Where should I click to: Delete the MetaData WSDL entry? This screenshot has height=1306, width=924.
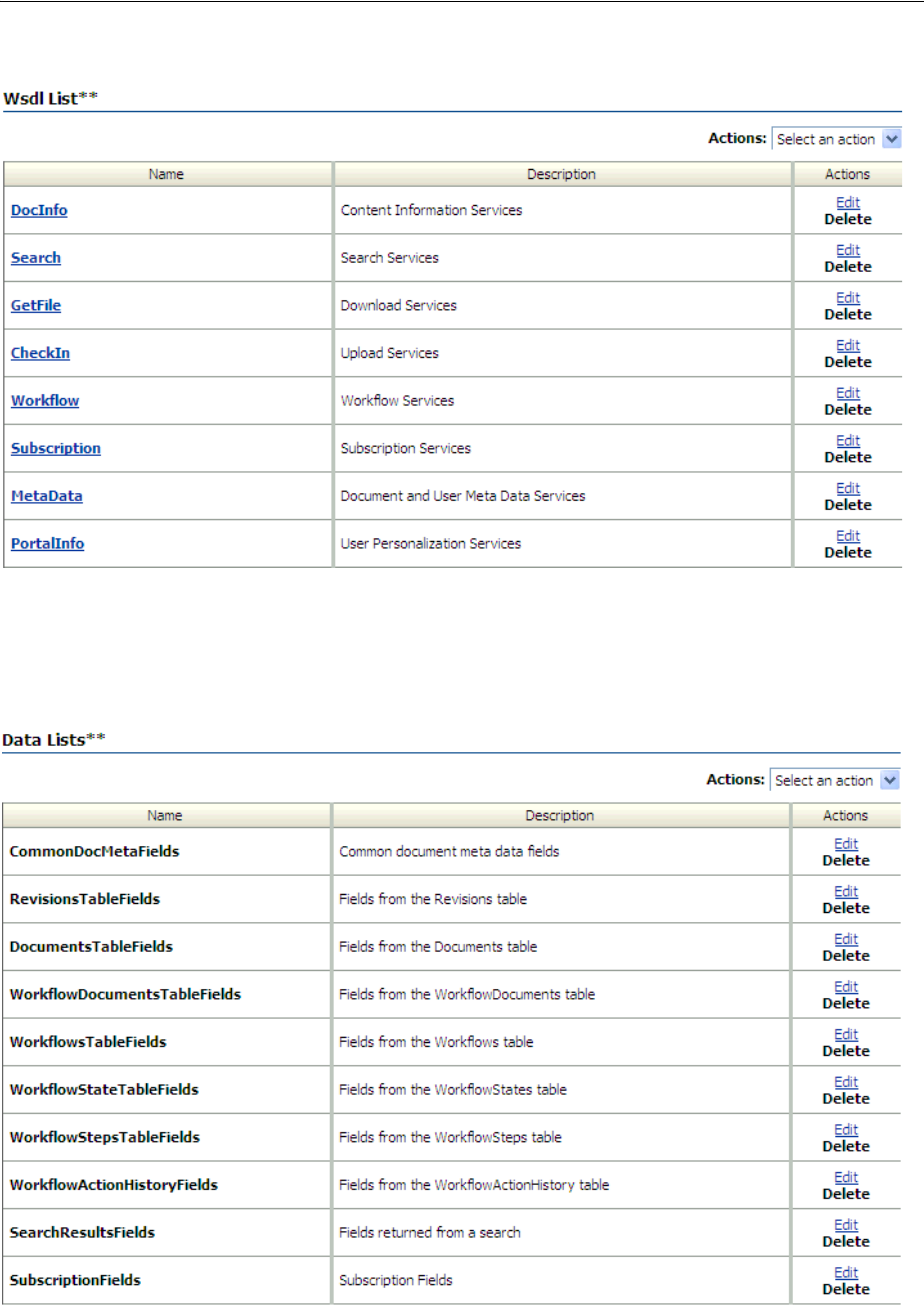tap(848, 505)
